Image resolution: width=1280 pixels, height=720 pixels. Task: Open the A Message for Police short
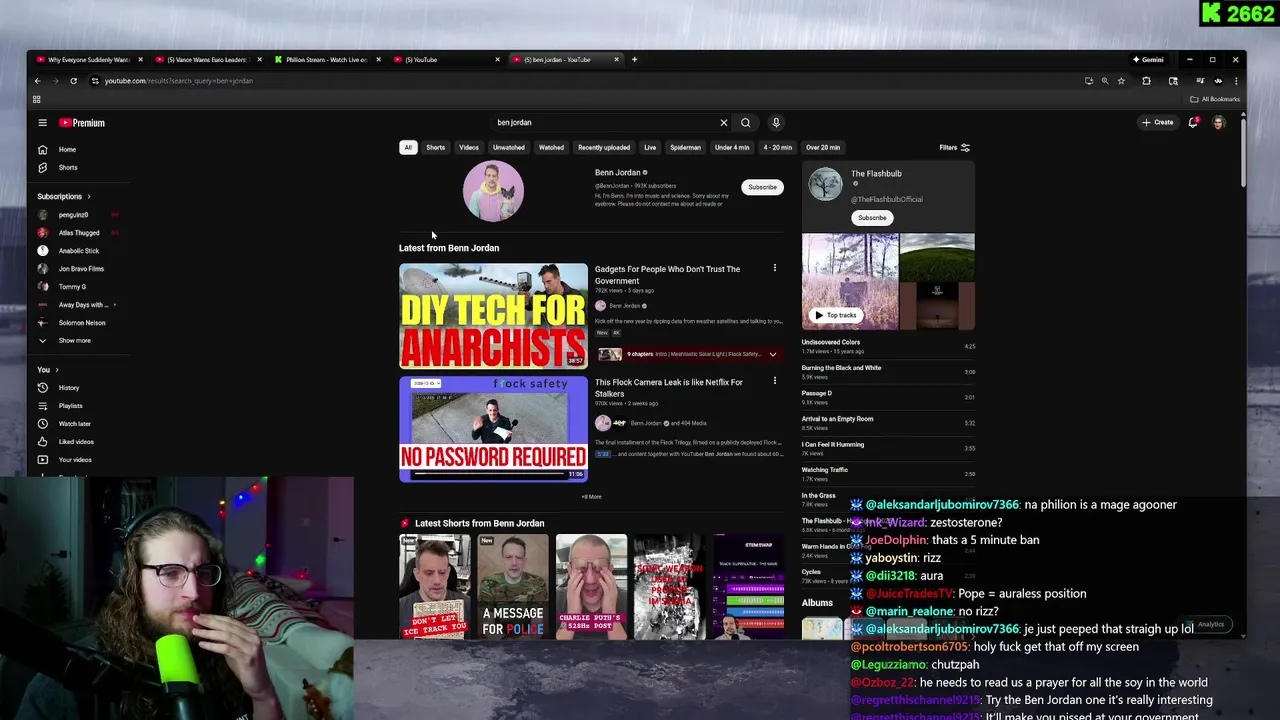tap(513, 587)
